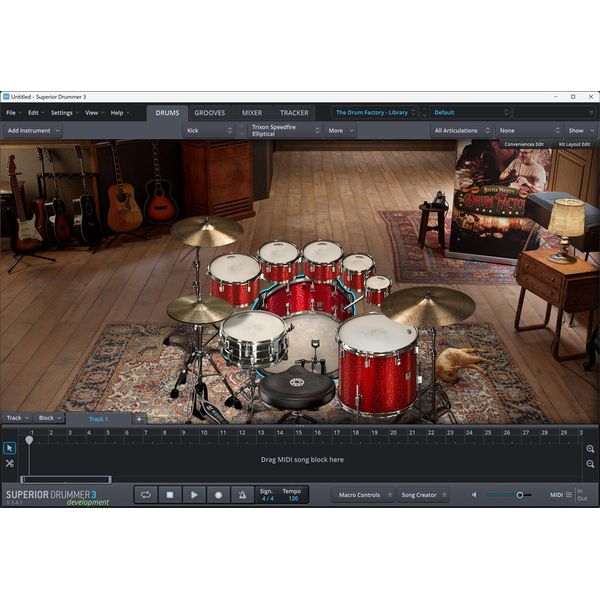Toggle loop playback on
600x600 pixels.
tap(146, 495)
